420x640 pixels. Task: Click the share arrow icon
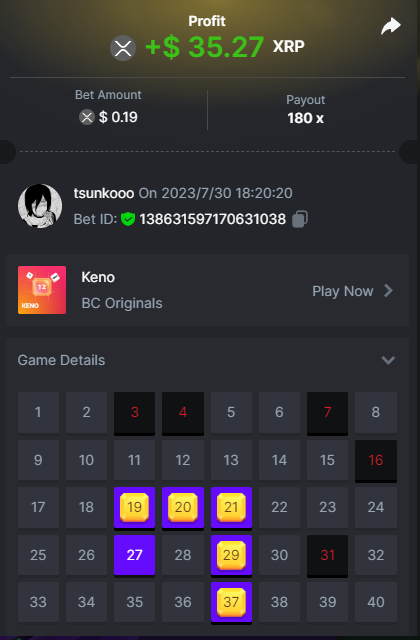[x=391, y=26]
